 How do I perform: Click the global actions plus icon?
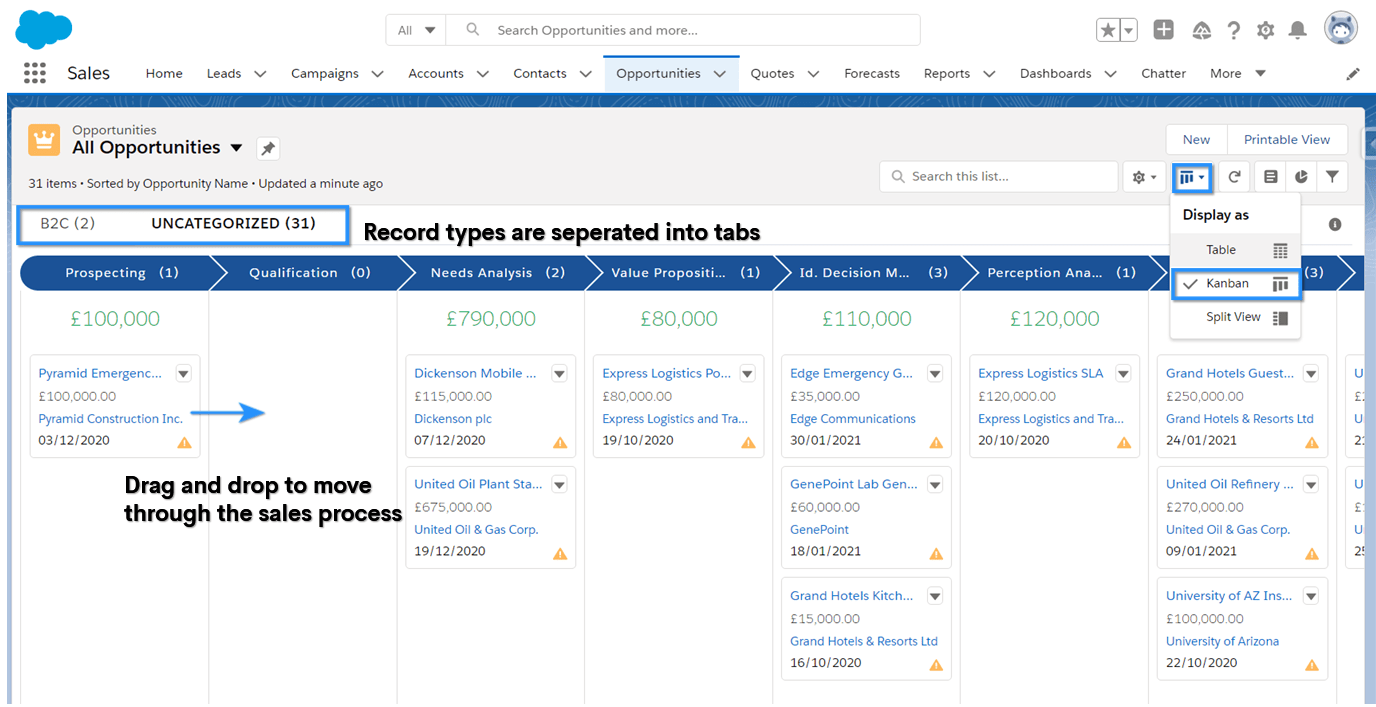tap(1163, 30)
